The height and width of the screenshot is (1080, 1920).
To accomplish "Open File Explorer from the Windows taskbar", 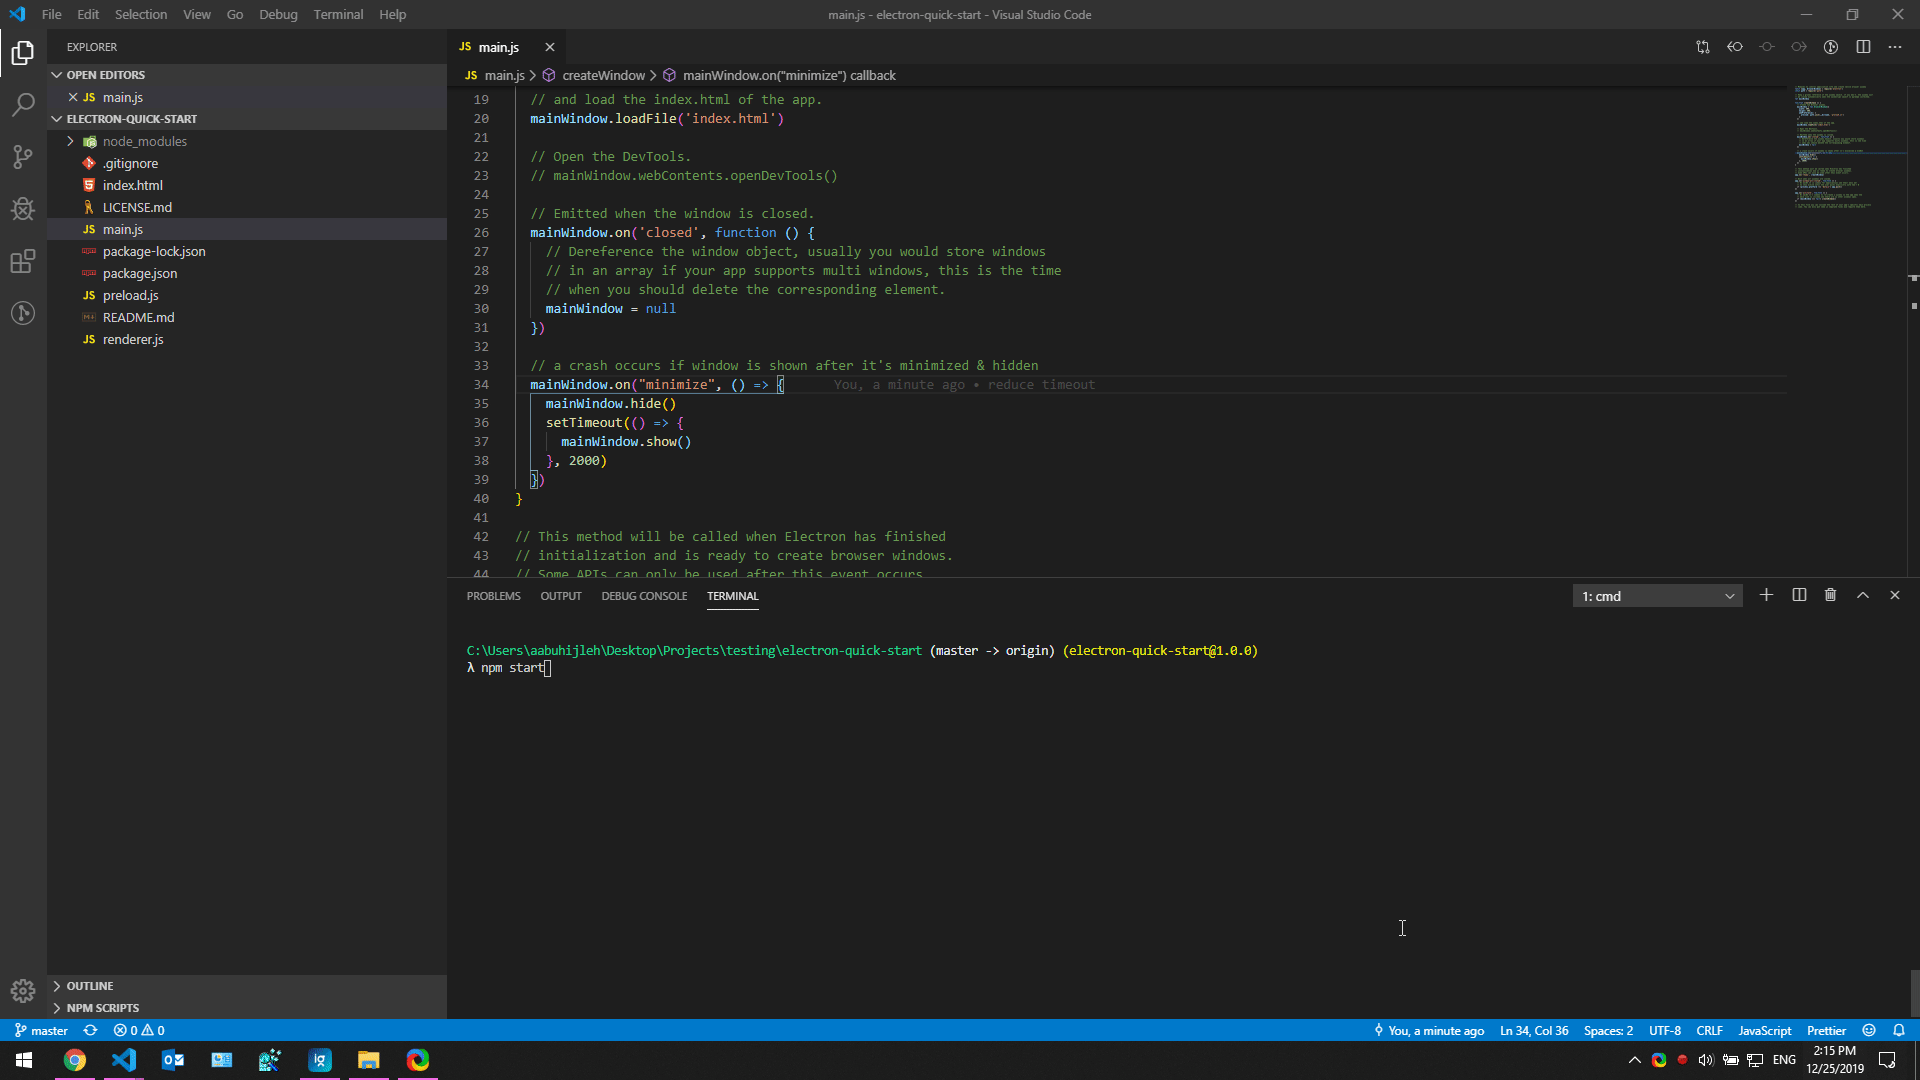I will [x=369, y=1060].
